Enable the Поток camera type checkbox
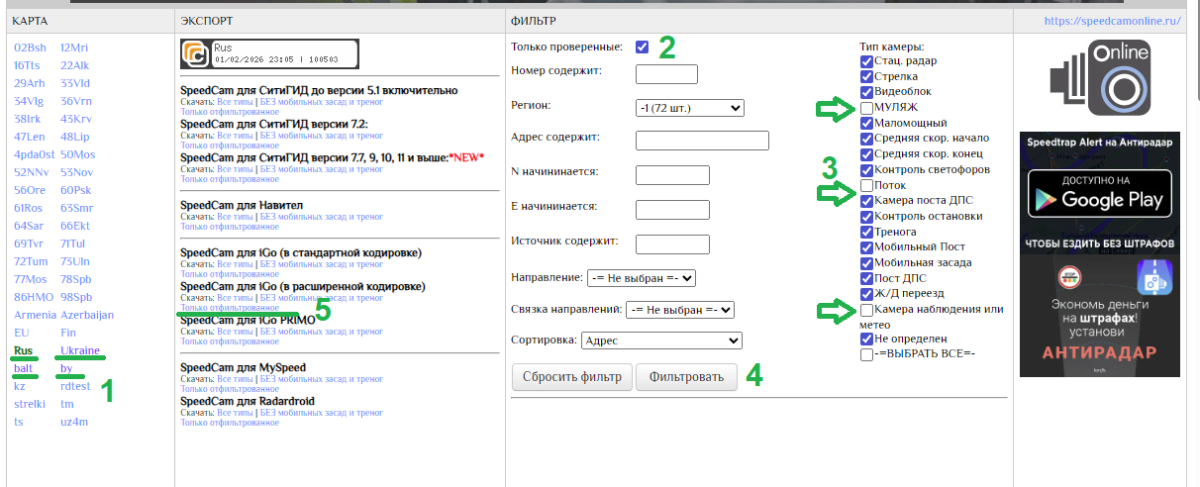 (x=866, y=185)
